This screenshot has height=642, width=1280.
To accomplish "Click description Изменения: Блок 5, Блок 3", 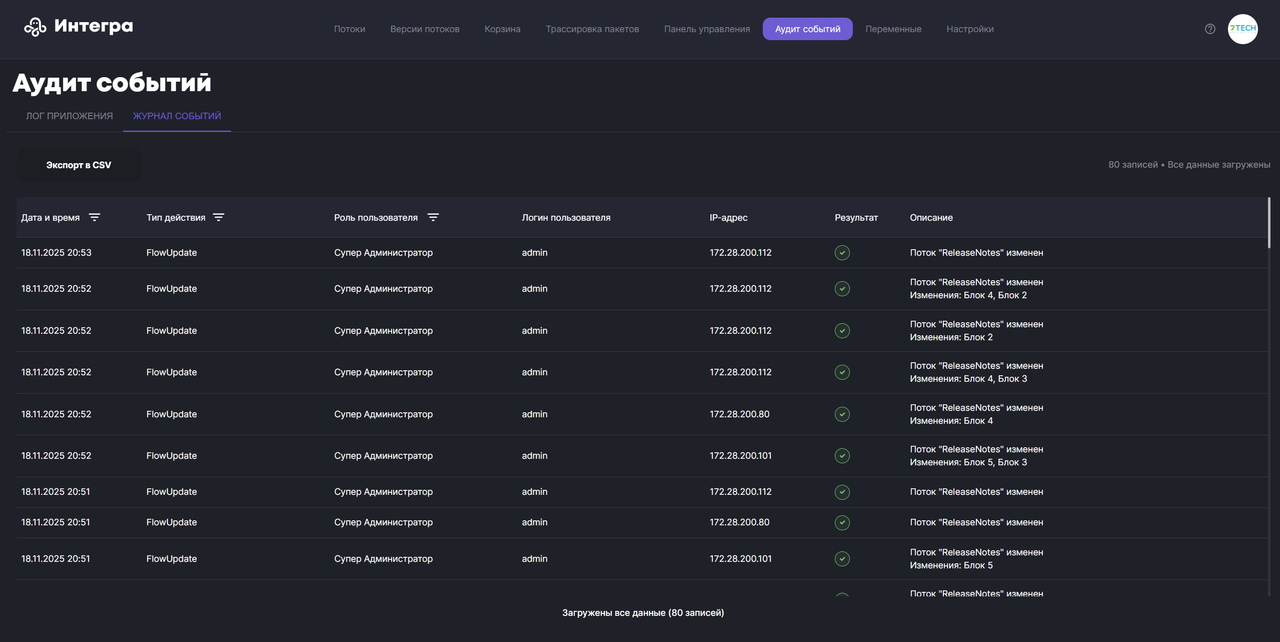I will [968, 463].
